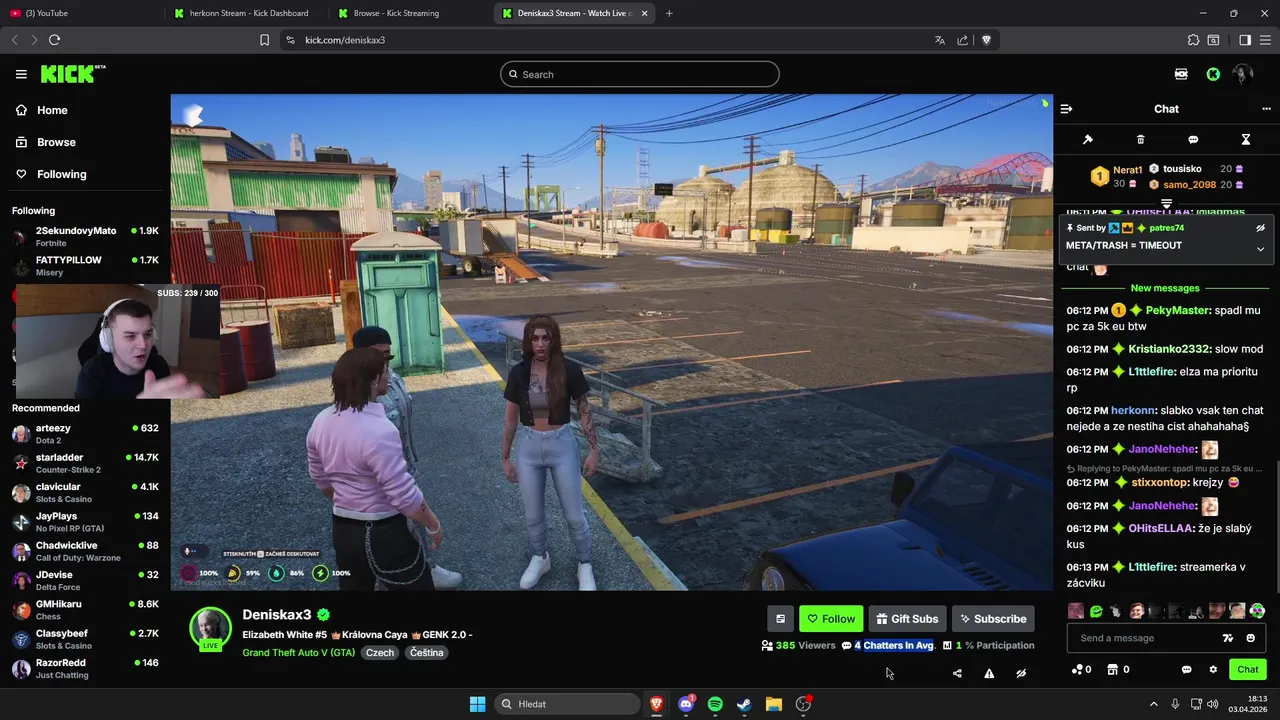Hide the pinned message with eye-slash icon
The image size is (1280, 720).
point(1261,228)
